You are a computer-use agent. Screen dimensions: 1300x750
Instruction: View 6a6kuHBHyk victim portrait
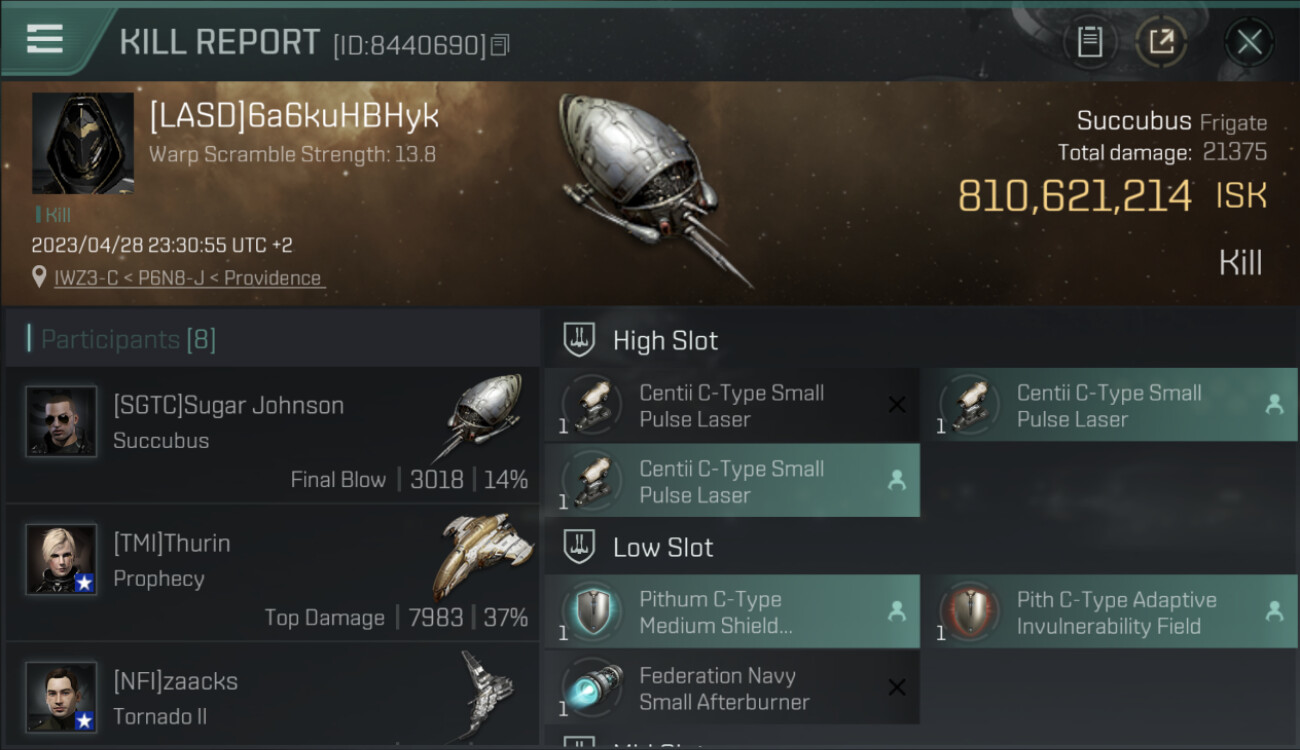click(x=82, y=143)
